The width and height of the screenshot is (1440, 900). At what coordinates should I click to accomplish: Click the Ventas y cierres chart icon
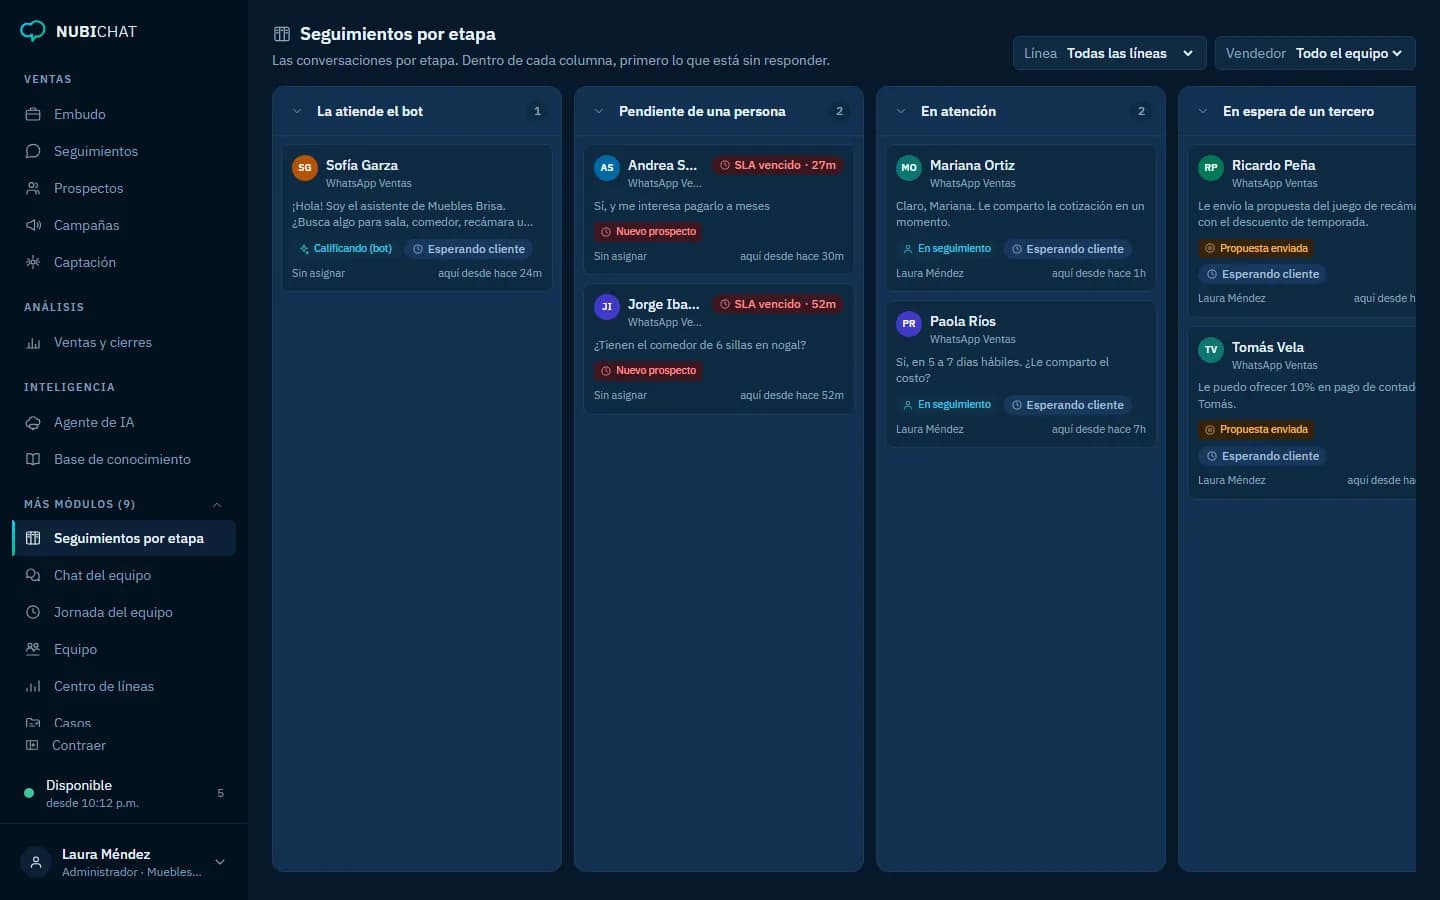click(33, 342)
